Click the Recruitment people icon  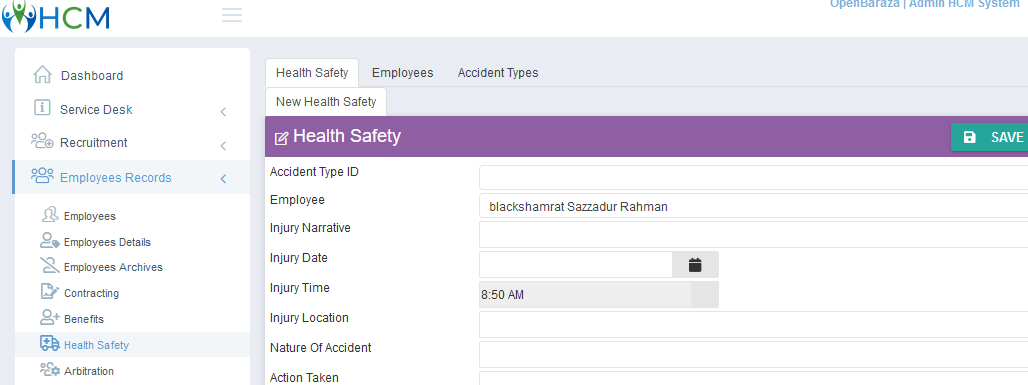[43, 141]
